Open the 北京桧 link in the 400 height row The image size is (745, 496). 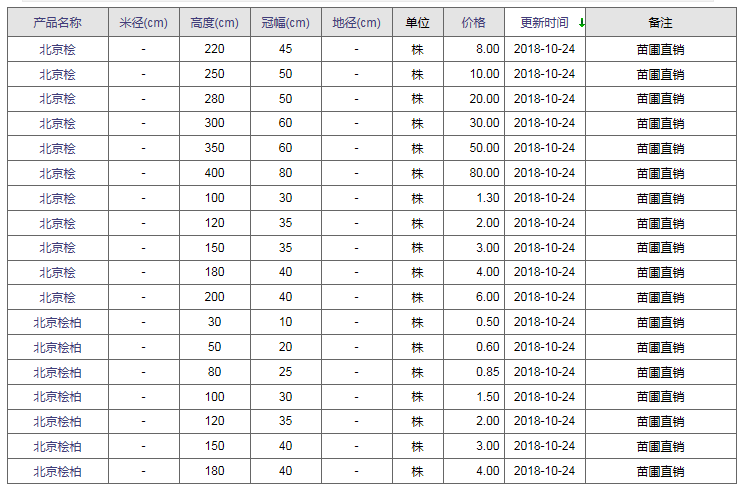point(57,173)
